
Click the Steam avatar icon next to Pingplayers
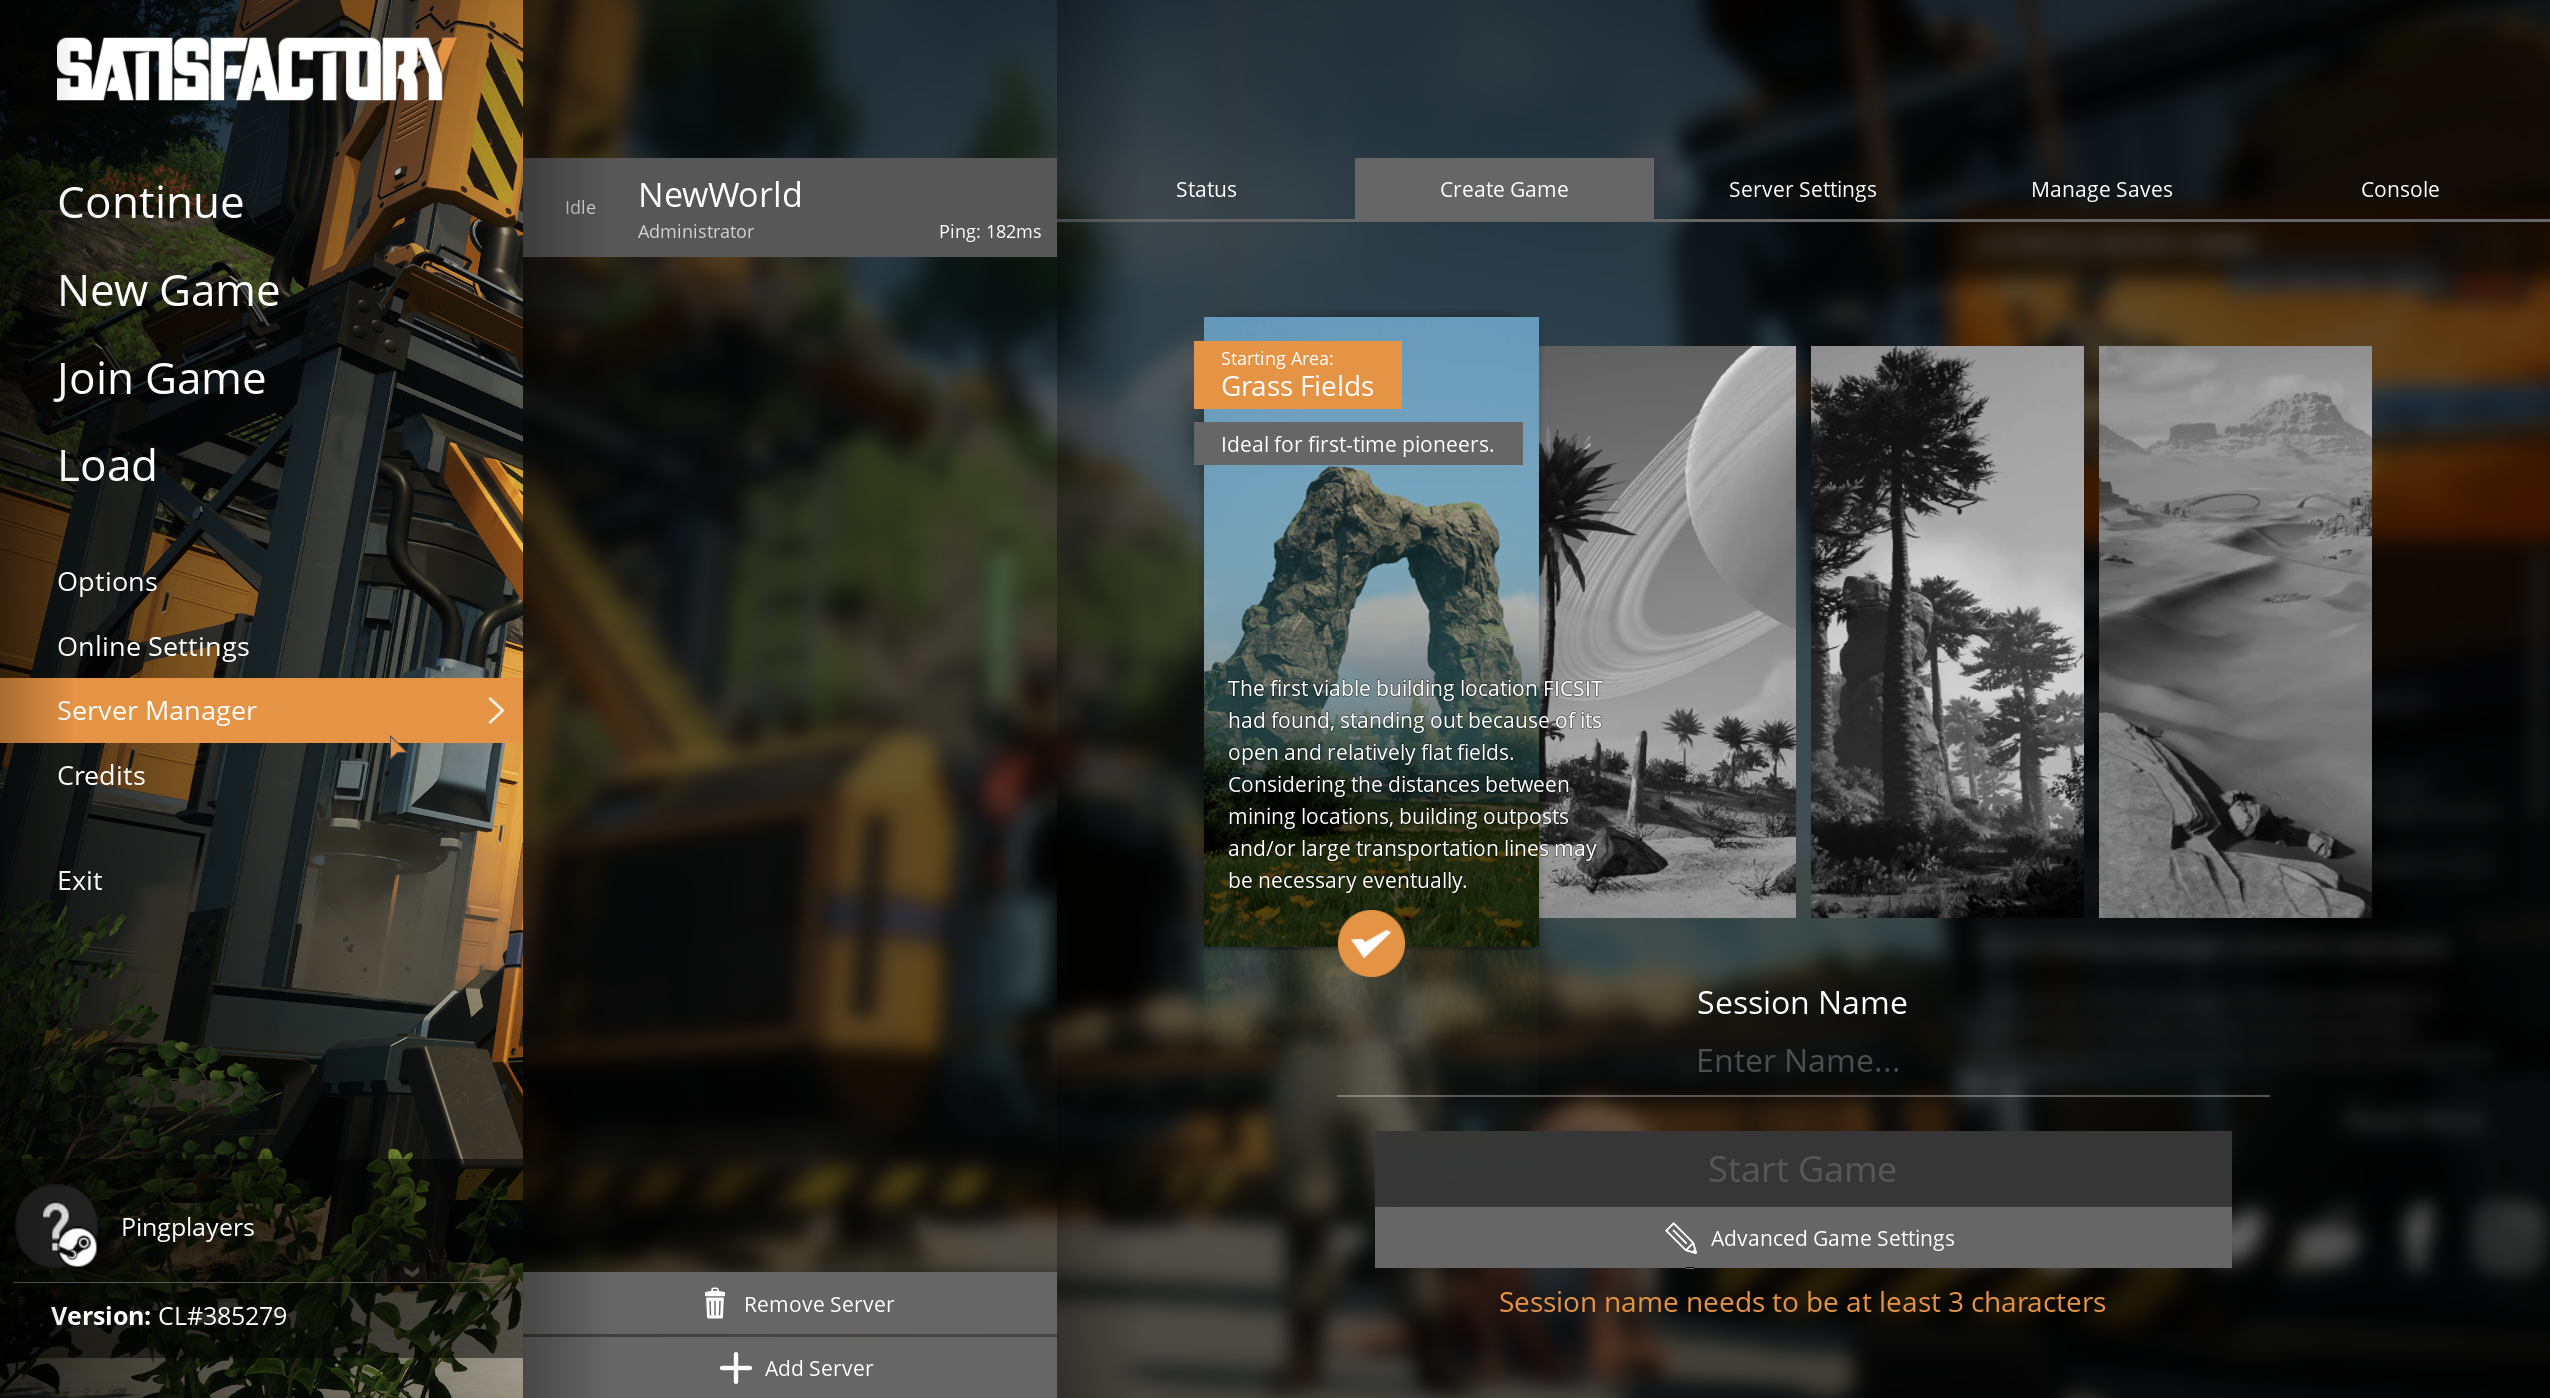57,1226
